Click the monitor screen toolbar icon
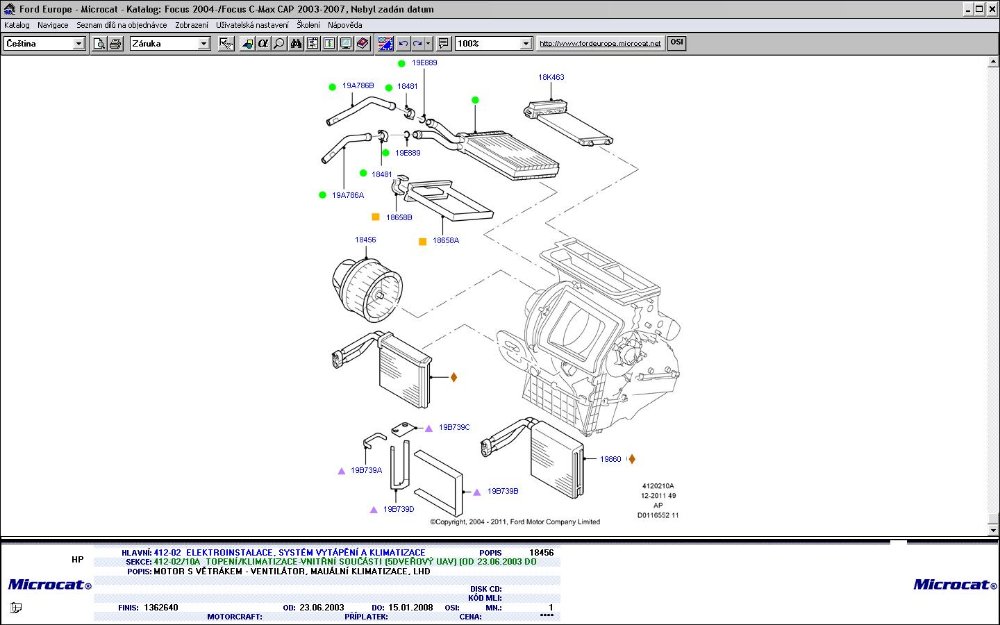Screen dimensions: 1000x625 click(345, 44)
